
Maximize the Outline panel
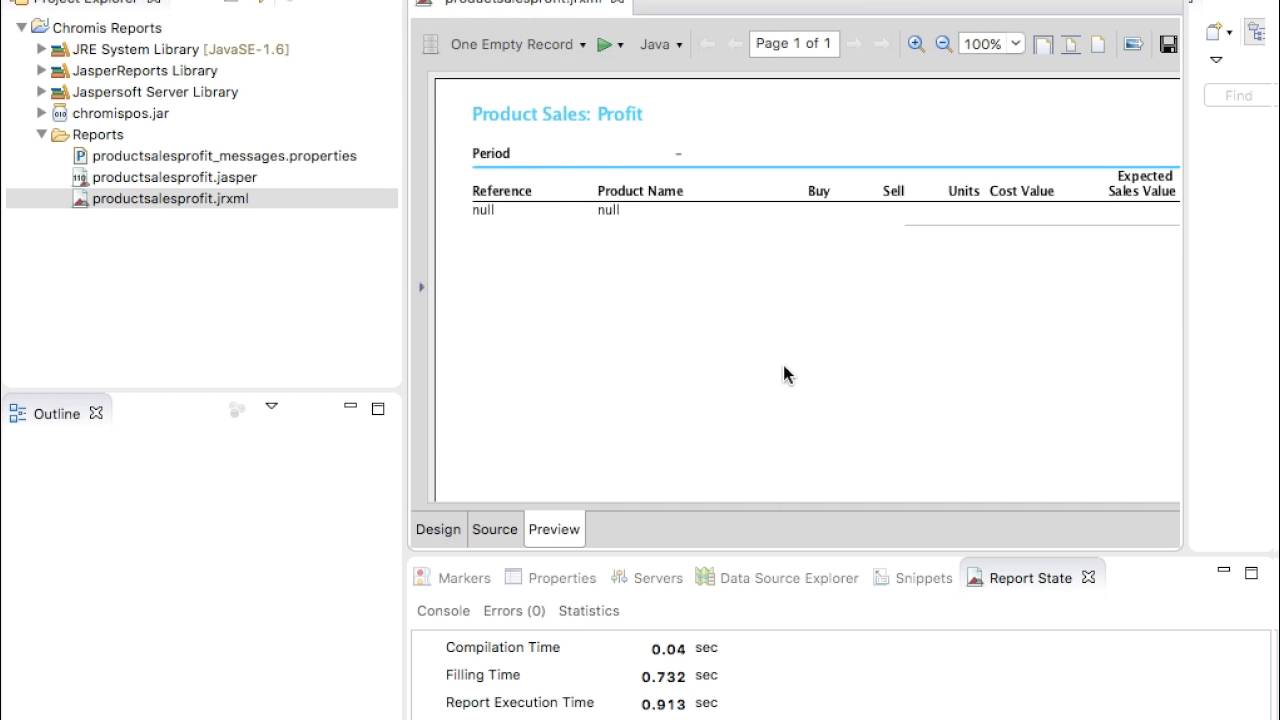(378, 408)
